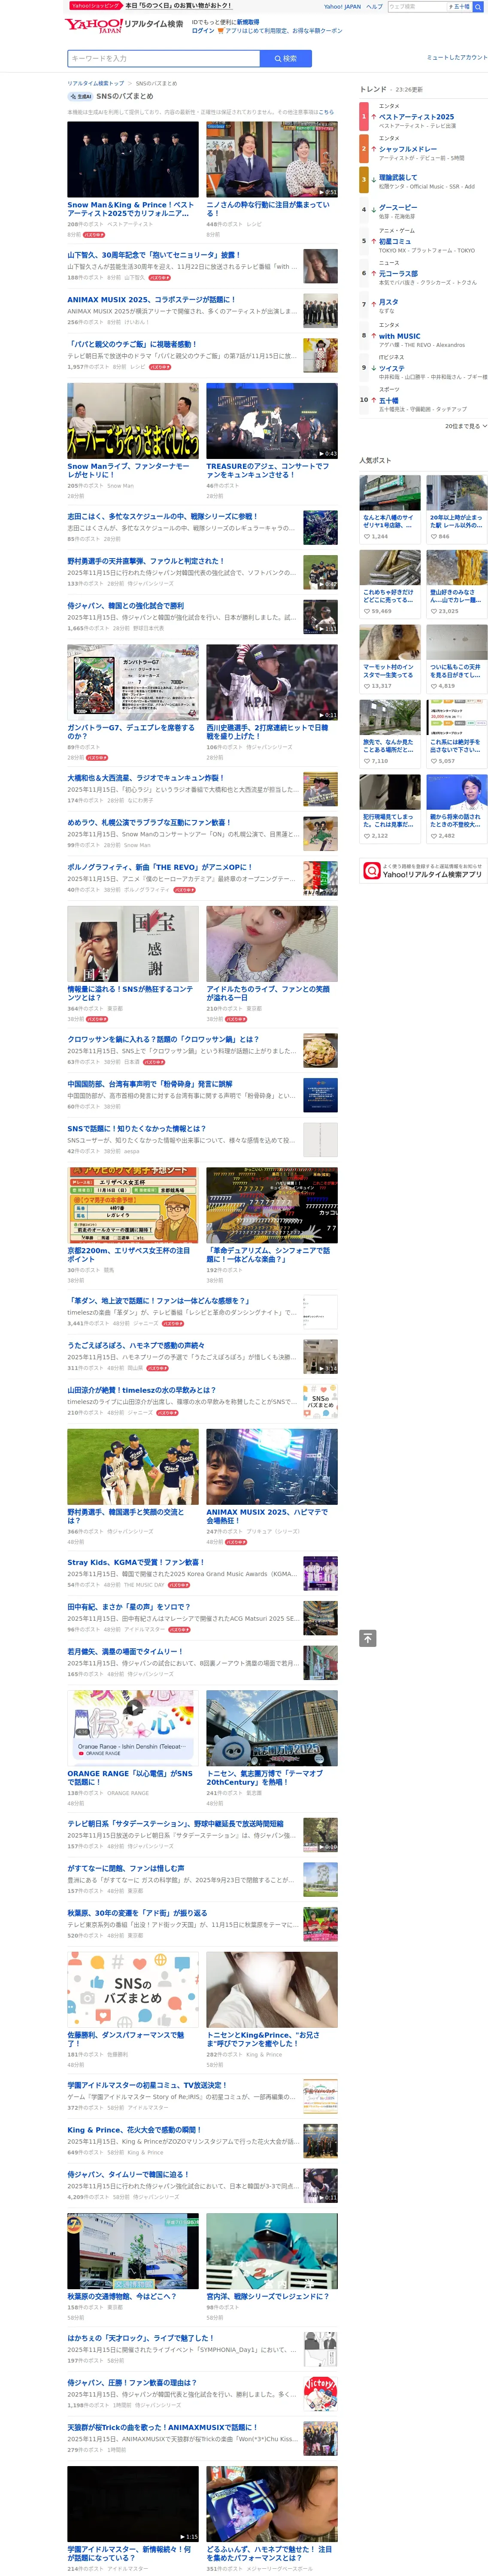This screenshot has width=488, height=2576.
Task: Open trend item ツイステ
Action: 391,368
